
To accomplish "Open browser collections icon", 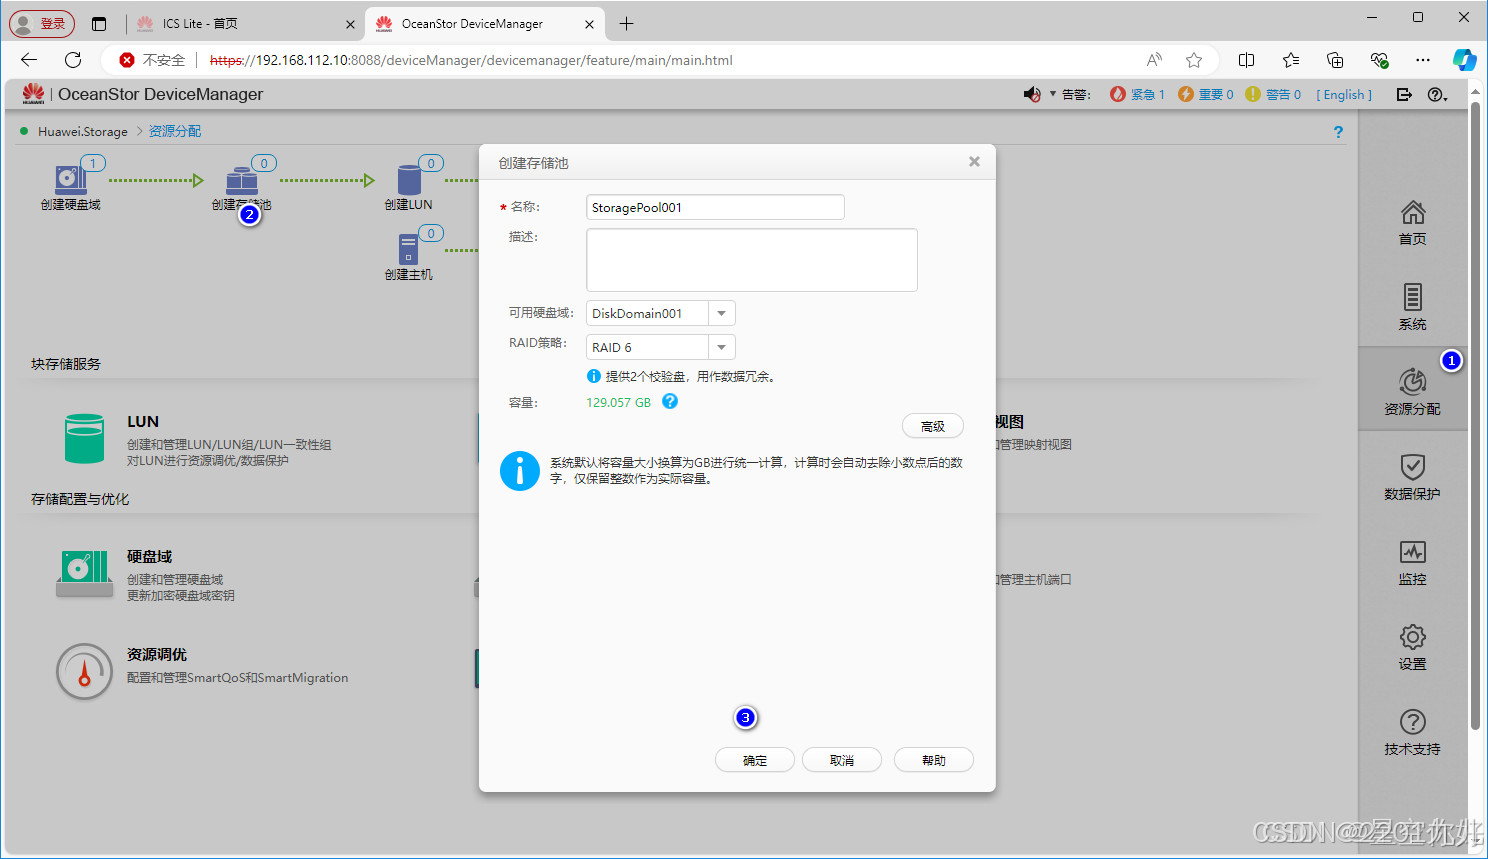I will [x=1335, y=60].
